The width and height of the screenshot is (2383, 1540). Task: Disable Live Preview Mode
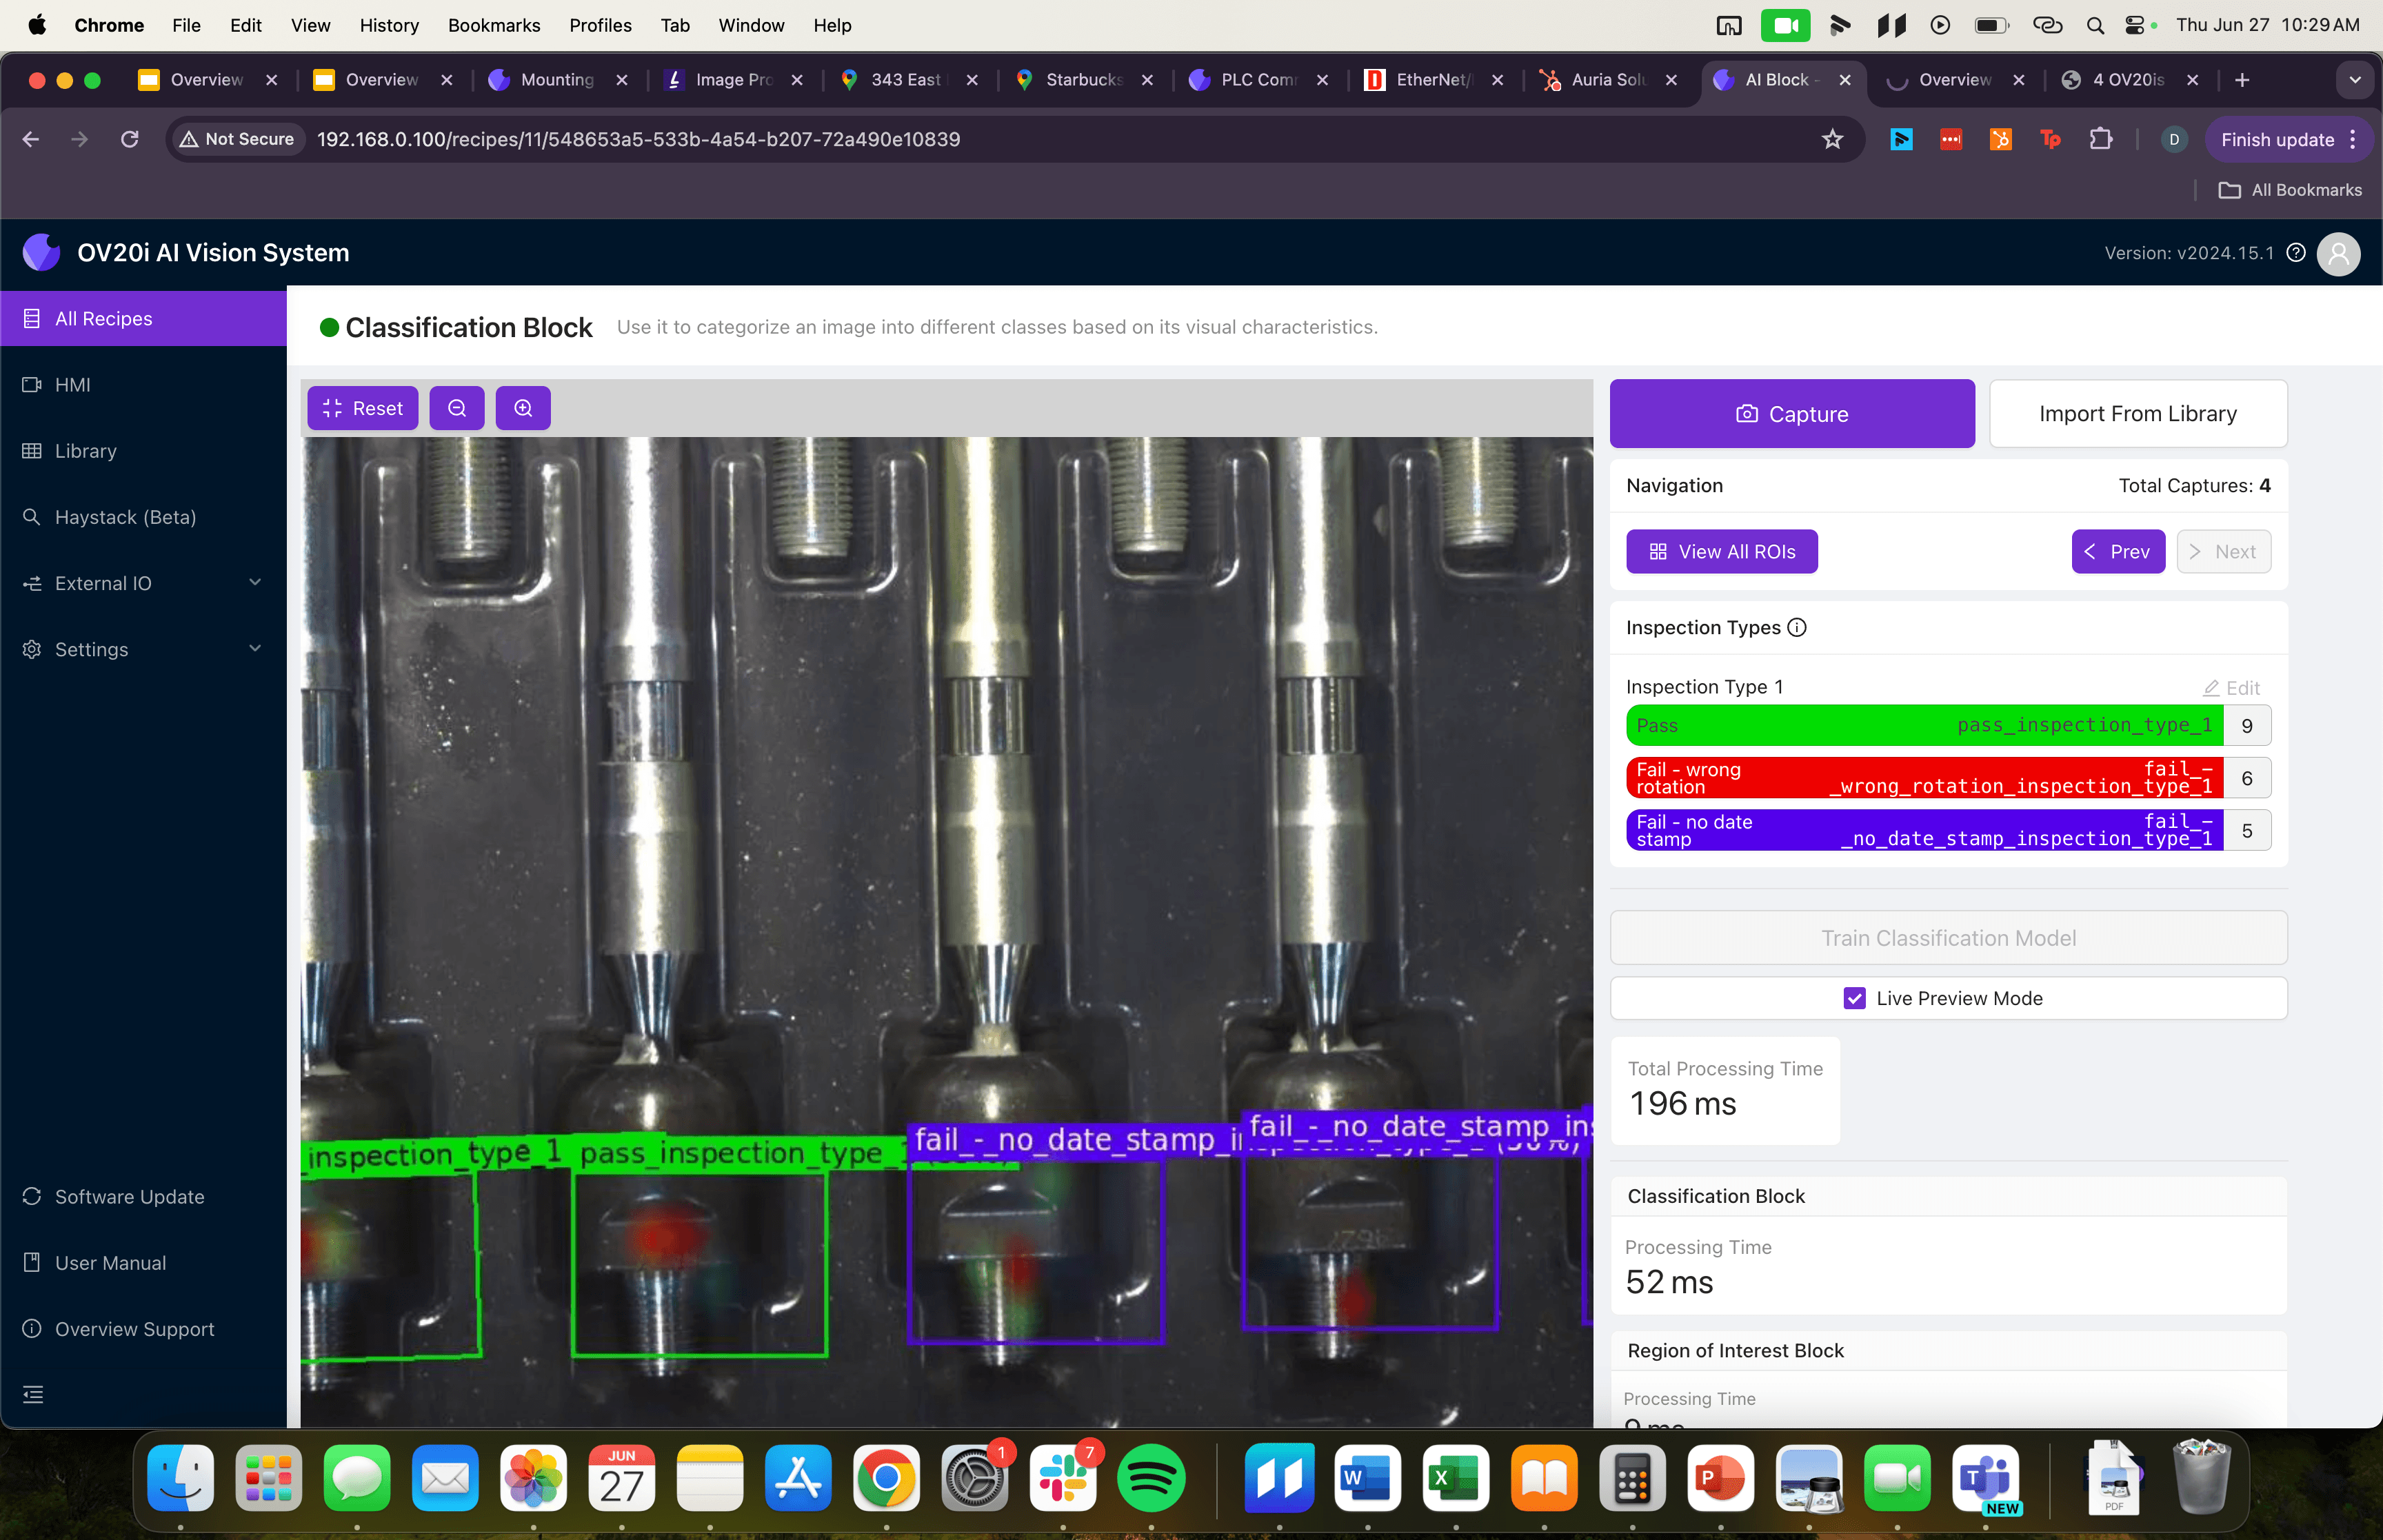[x=1856, y=998]
